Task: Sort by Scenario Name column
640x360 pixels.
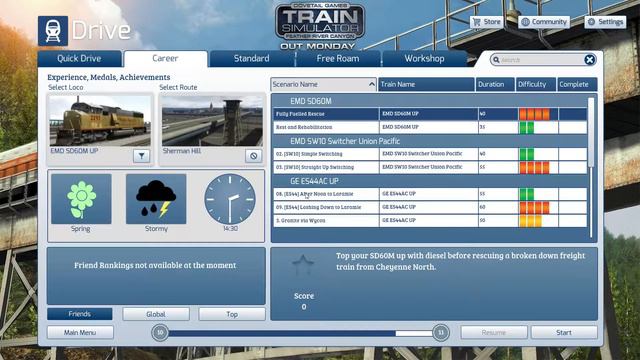Action: [x=323, y=84]
